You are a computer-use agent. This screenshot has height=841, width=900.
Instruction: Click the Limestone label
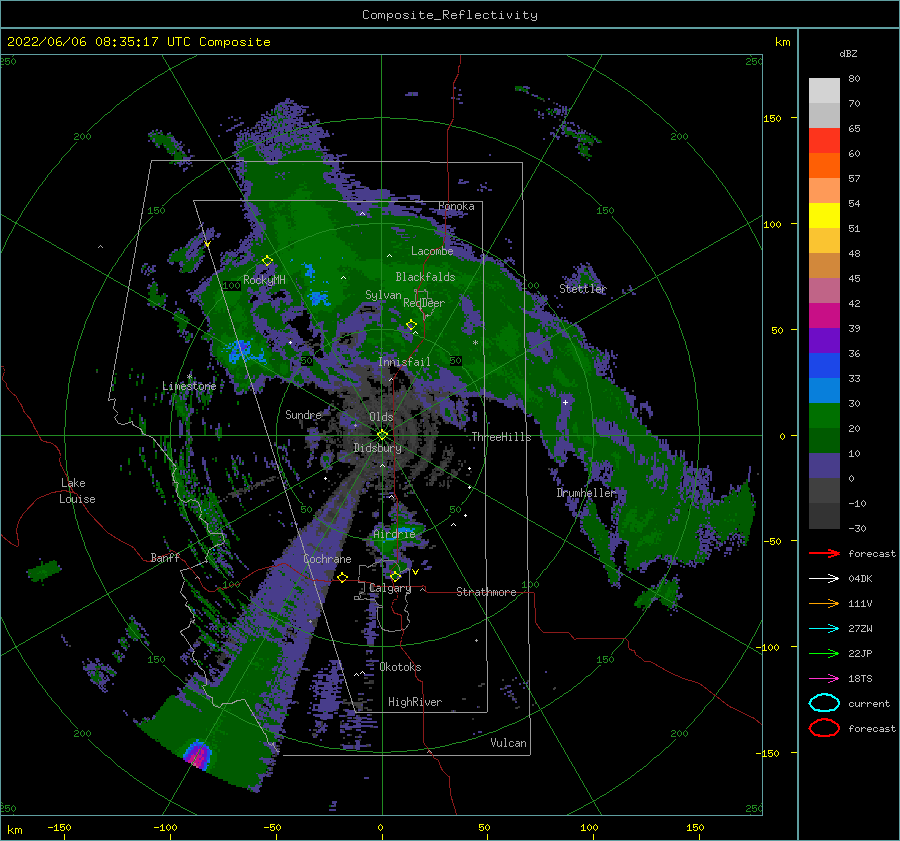pyautogui.click(x=189, y=386)
